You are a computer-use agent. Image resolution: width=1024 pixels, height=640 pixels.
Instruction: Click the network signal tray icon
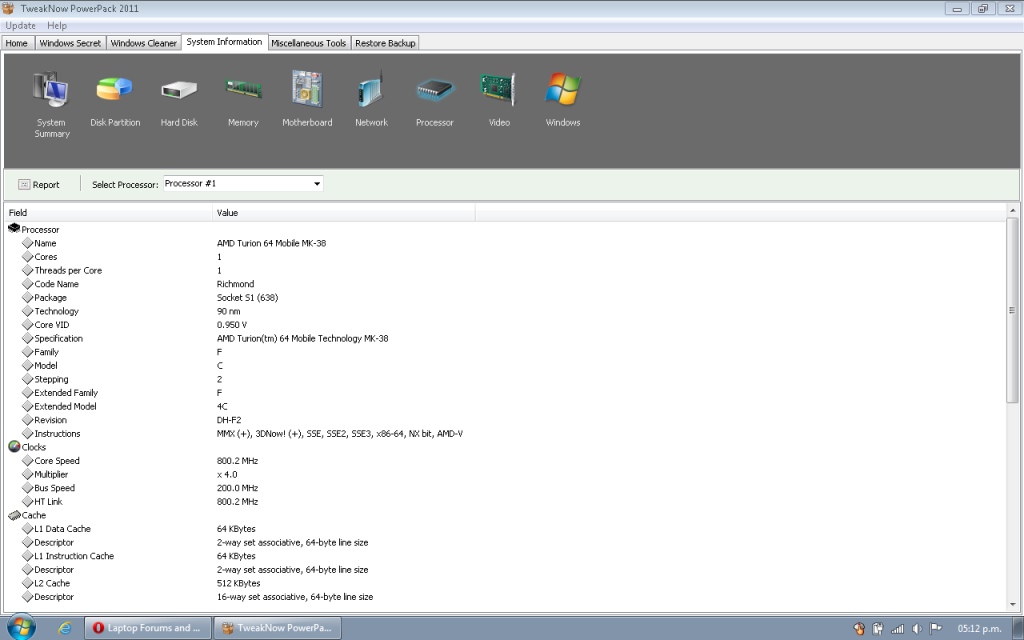click(898, 628)
